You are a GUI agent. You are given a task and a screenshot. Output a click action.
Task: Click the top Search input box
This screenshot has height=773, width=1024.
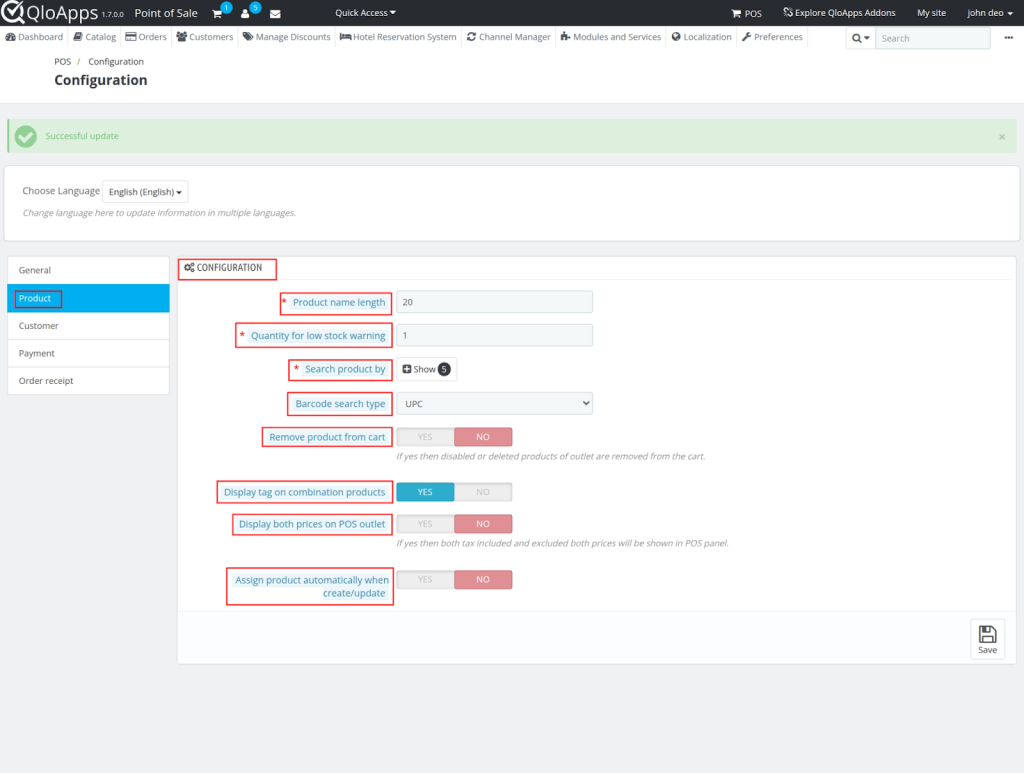[933, 38]
